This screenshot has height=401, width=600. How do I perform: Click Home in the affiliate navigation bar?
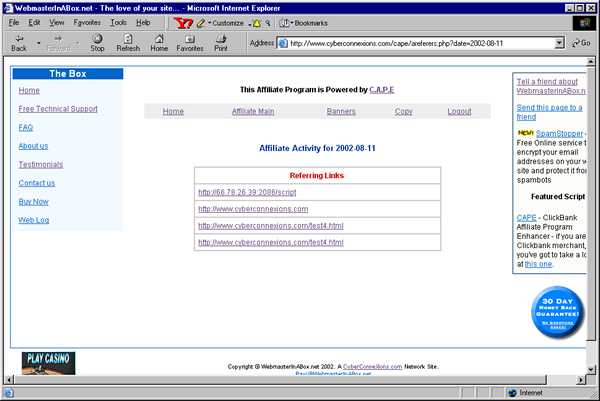[x=173, y=111]
